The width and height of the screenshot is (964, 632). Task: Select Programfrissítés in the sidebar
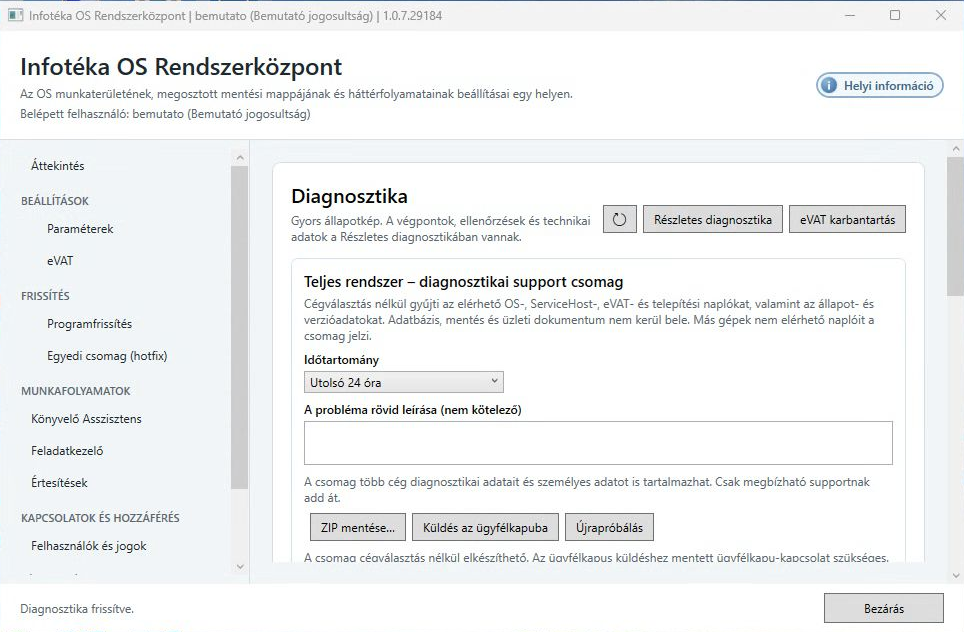click(x=89, y=324)
